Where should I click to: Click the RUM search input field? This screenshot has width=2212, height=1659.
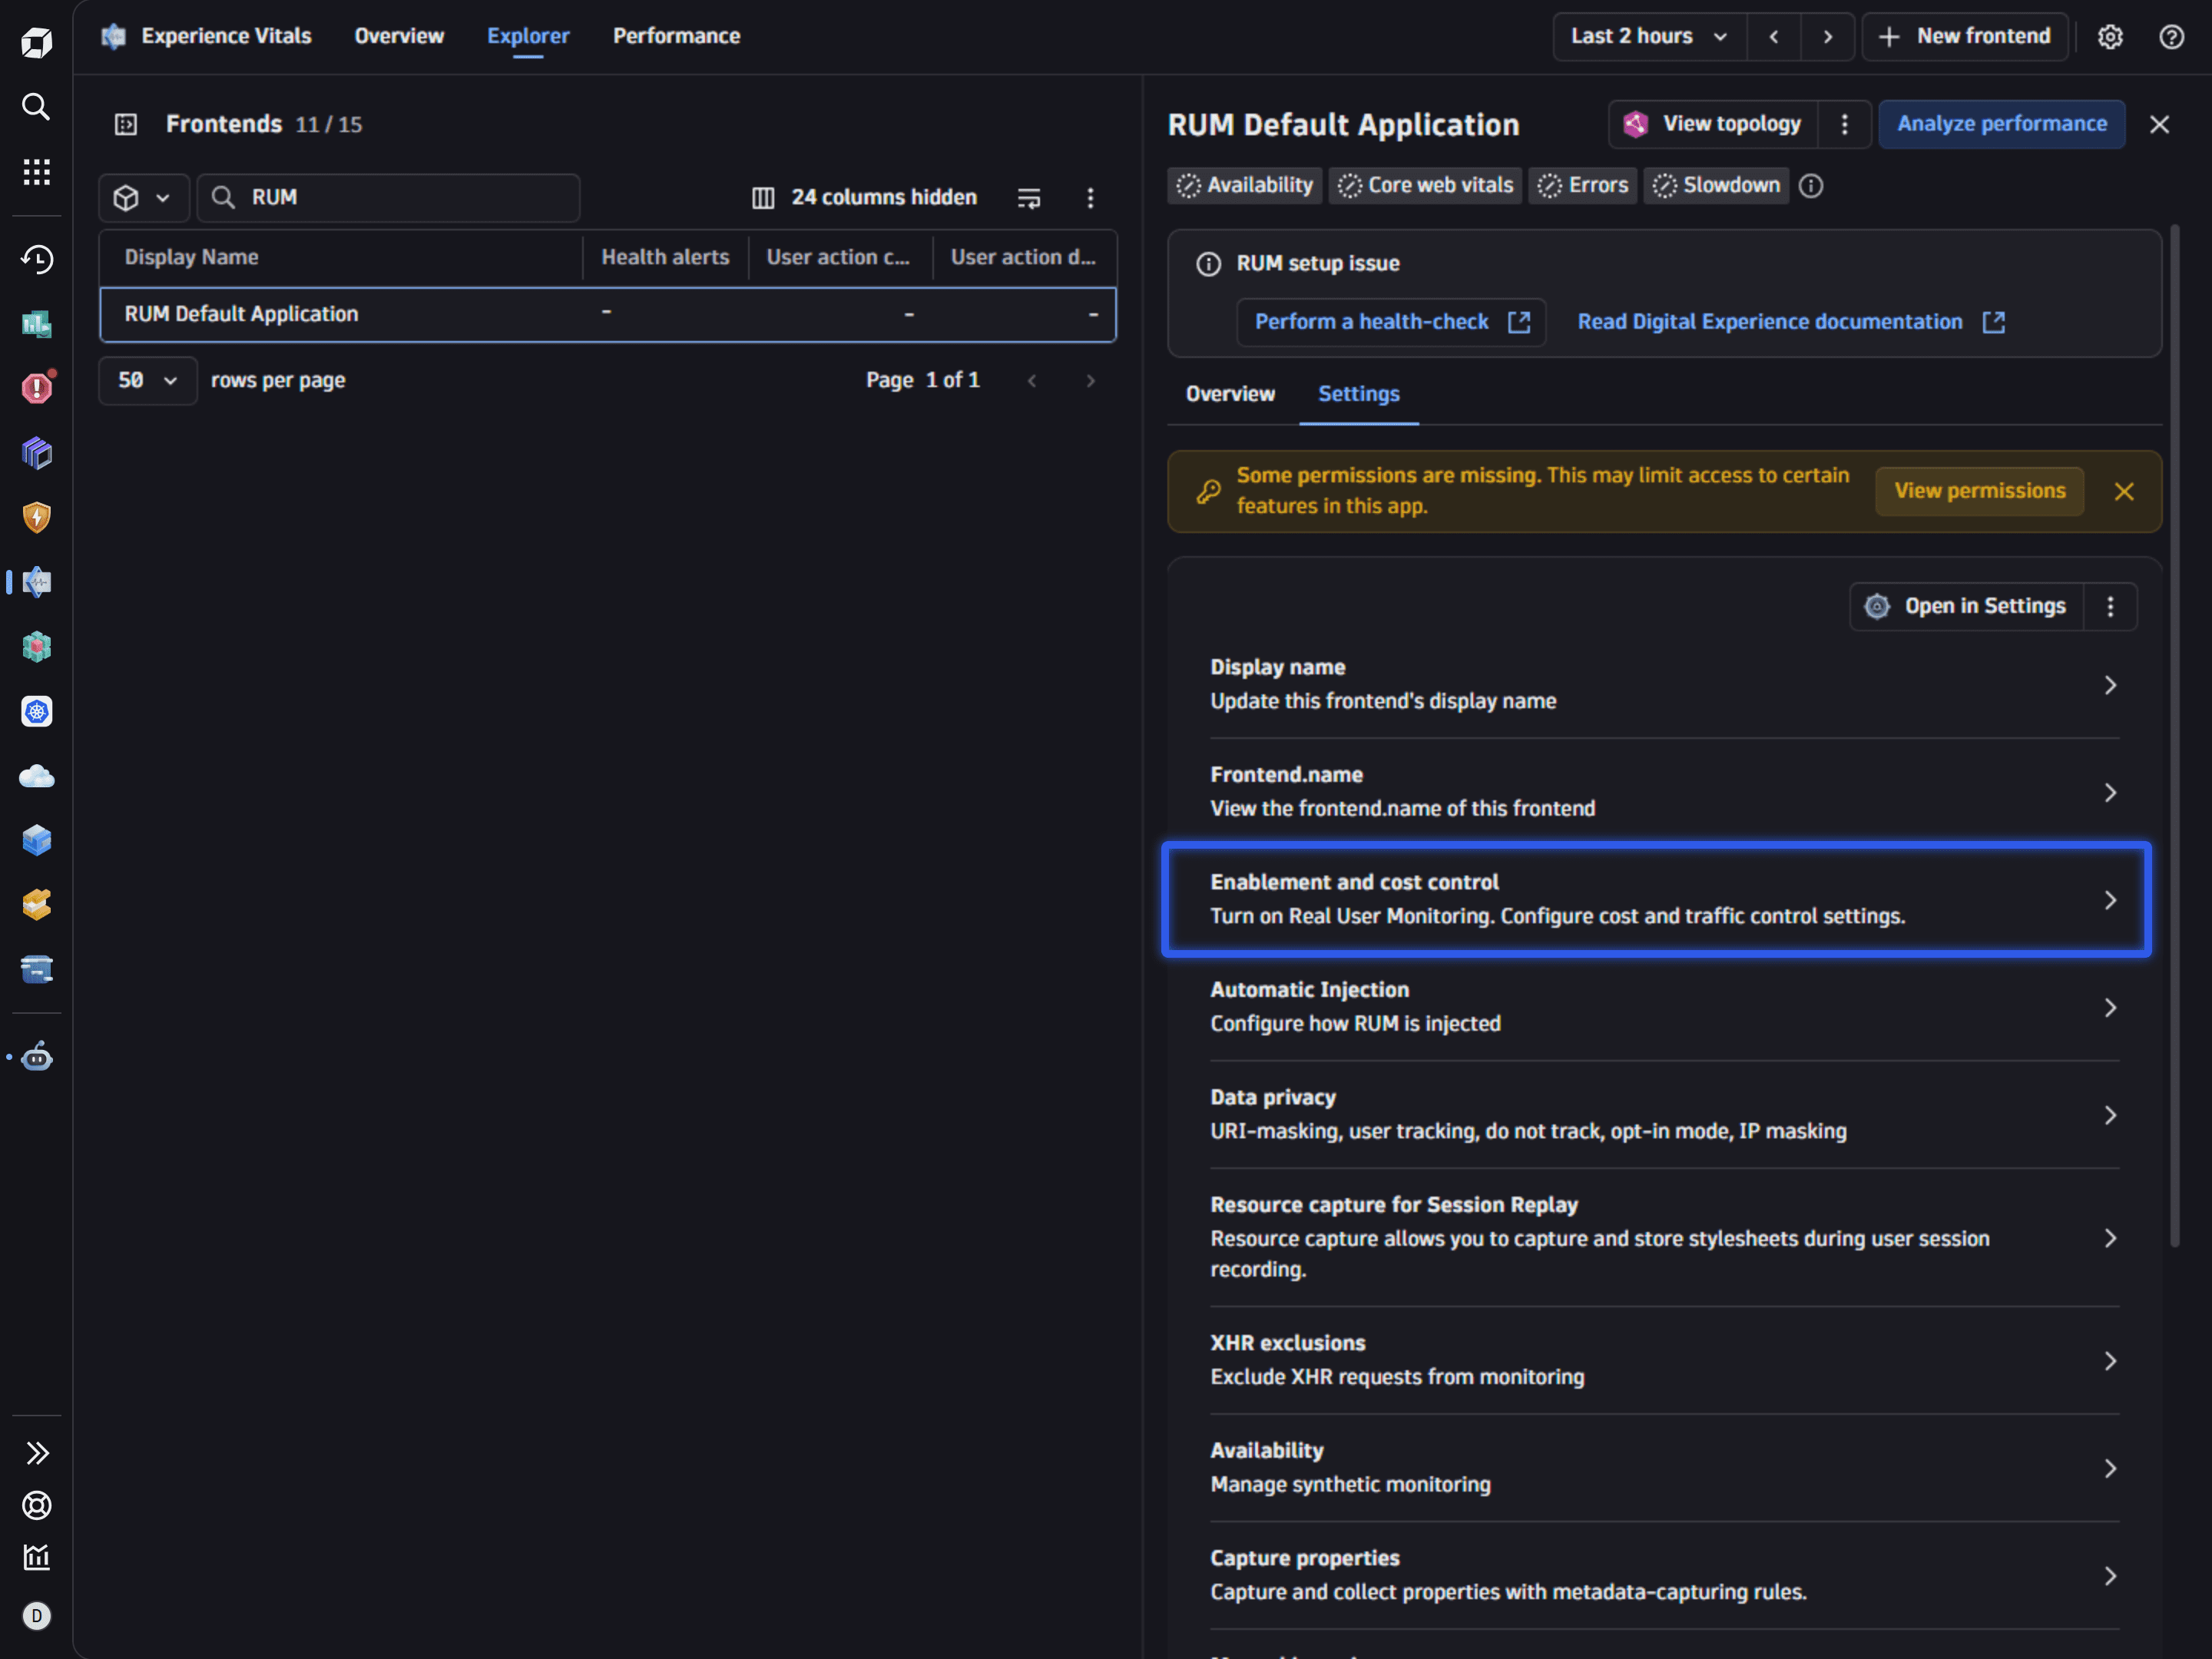pos(389,198)
